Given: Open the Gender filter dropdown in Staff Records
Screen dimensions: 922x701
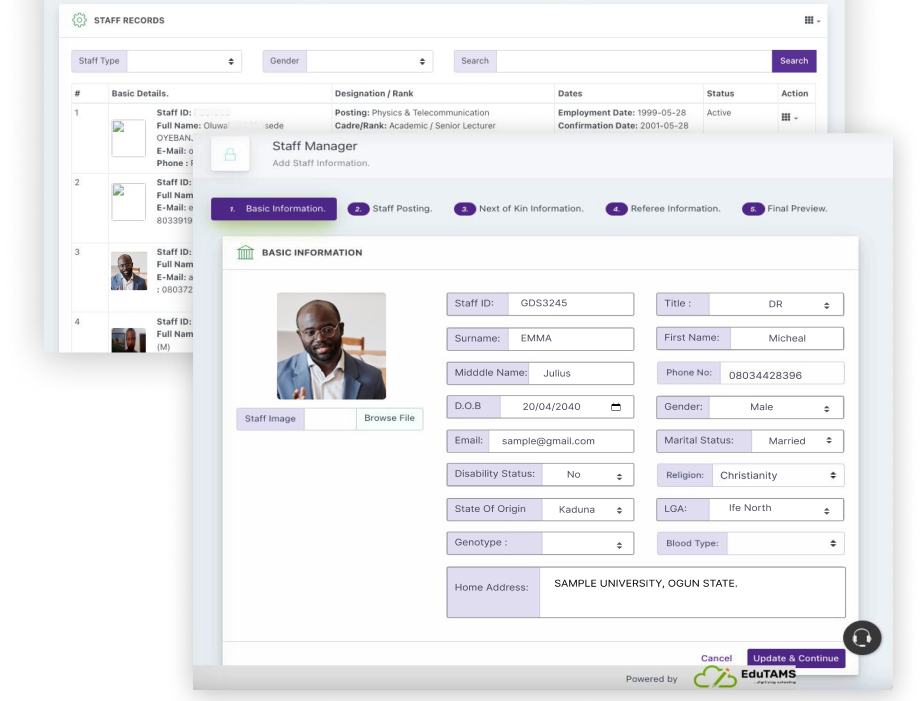Looking at the screenshot, I should [x=369, y=61].
